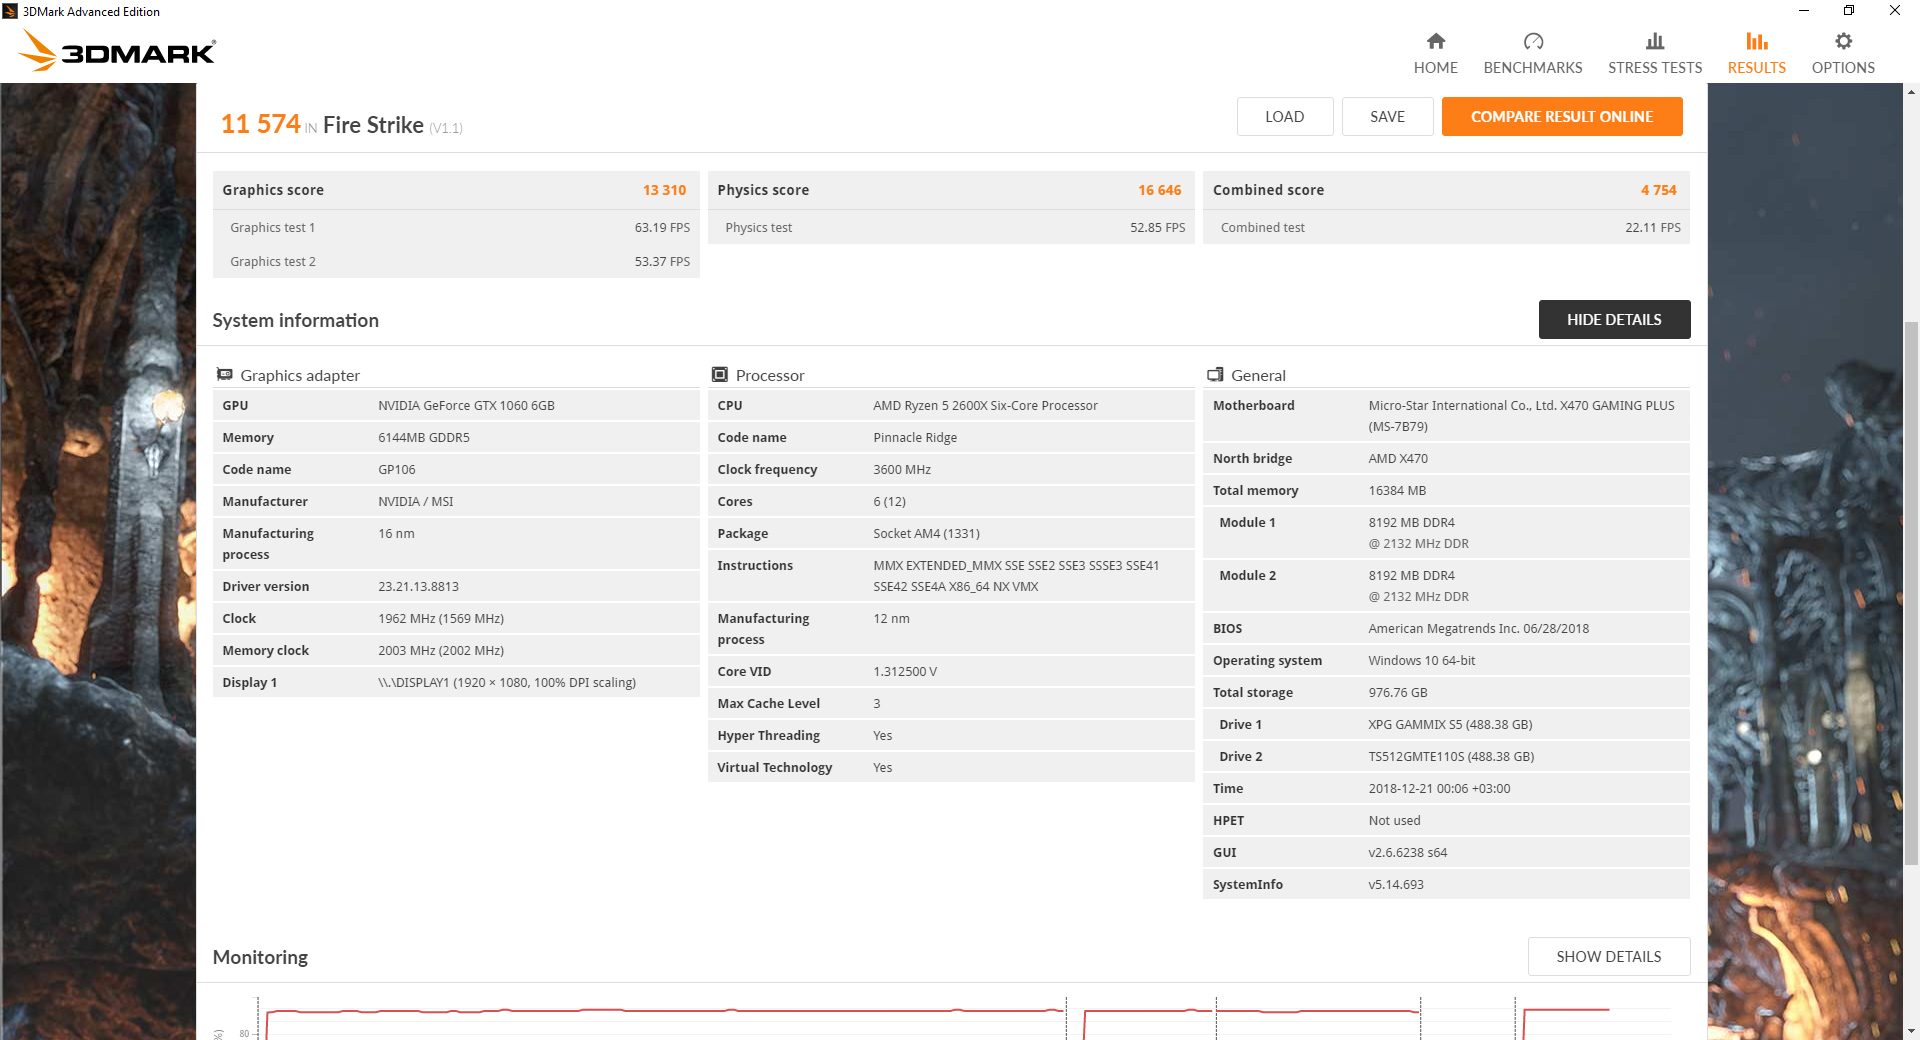Click the Processor section chip icon

point(720,375)
